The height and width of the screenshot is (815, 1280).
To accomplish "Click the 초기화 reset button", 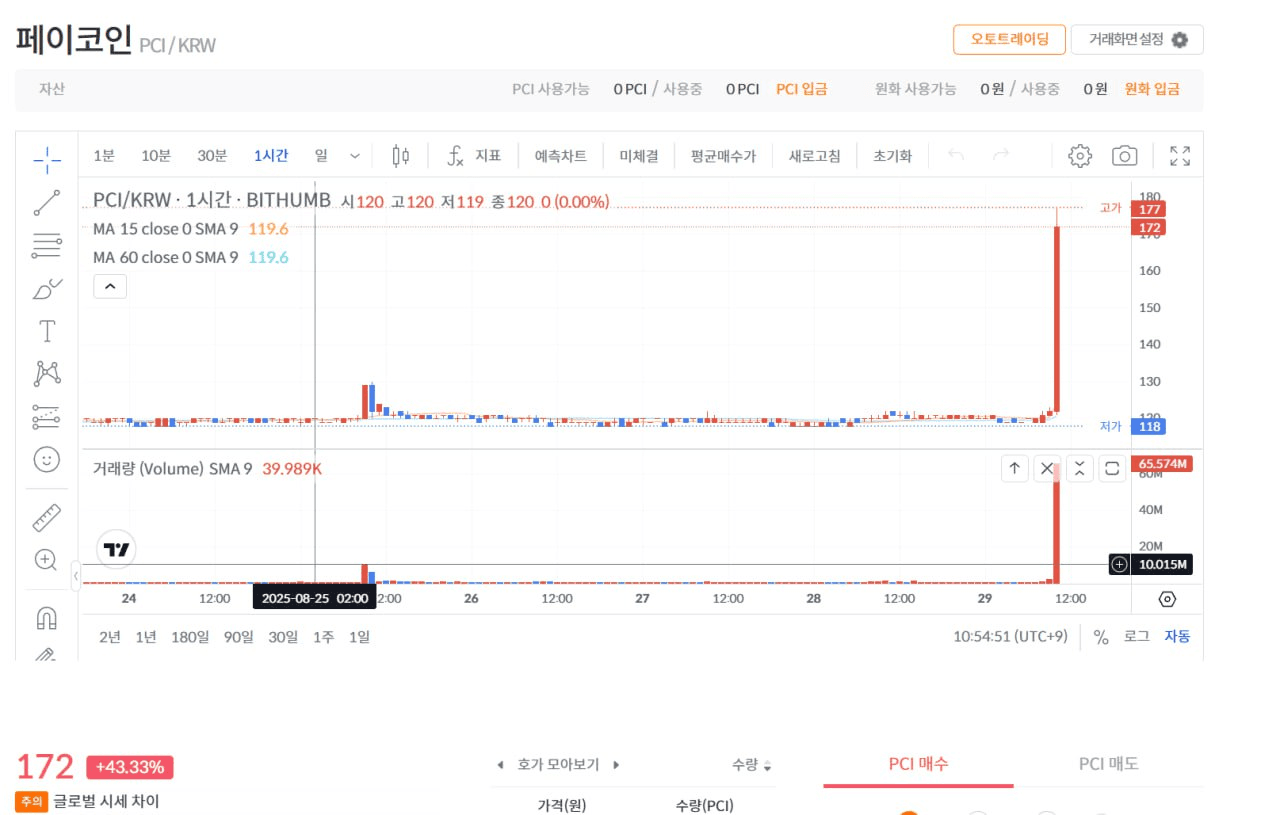I will (x=893, y=156).
